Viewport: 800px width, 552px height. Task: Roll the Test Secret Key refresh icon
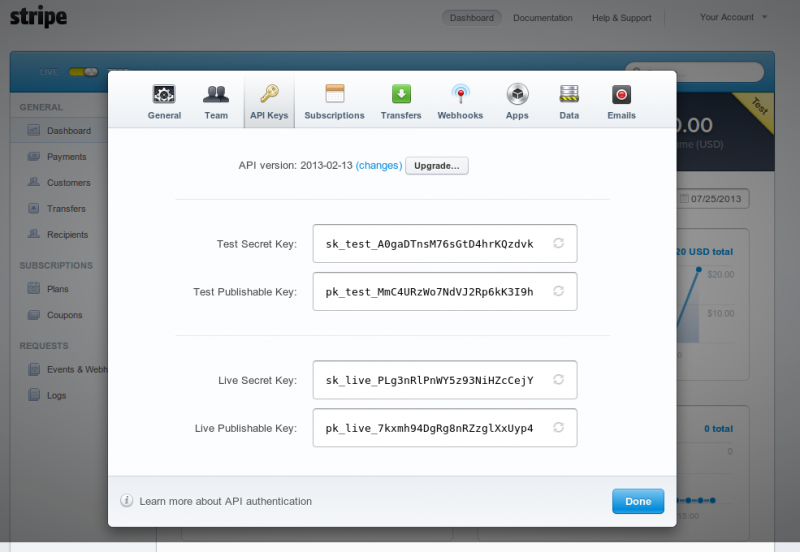point(558,243)
